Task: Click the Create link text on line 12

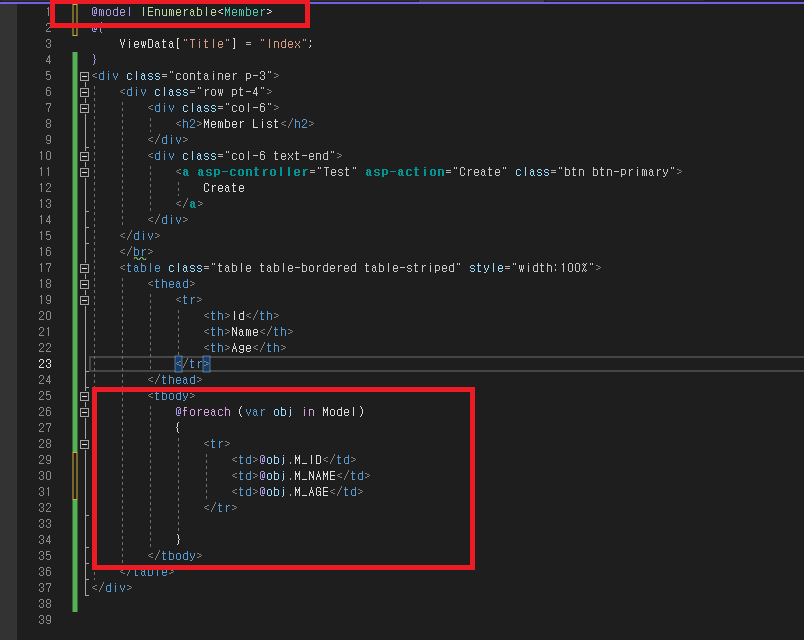Action: point(224,188)
